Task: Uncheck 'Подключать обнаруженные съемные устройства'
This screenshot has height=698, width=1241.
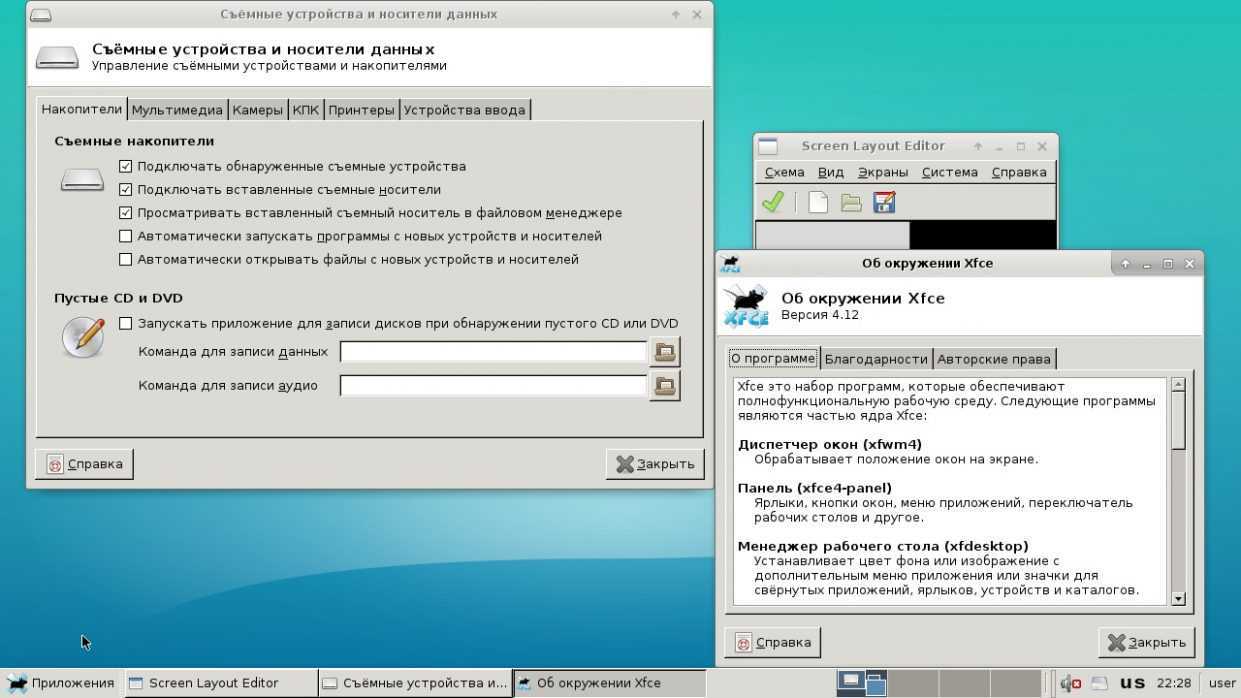Action: point(125,166)
